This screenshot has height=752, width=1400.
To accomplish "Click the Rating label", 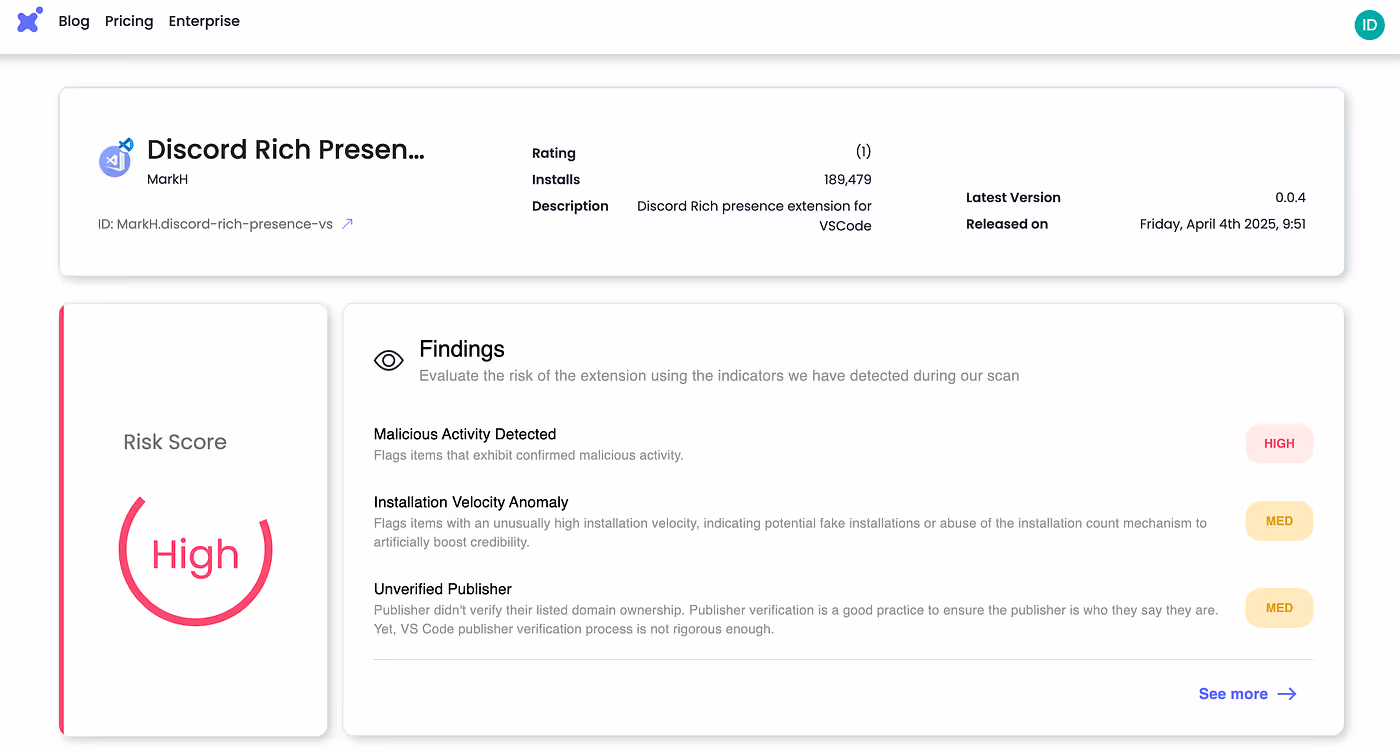I will [554, 154].
